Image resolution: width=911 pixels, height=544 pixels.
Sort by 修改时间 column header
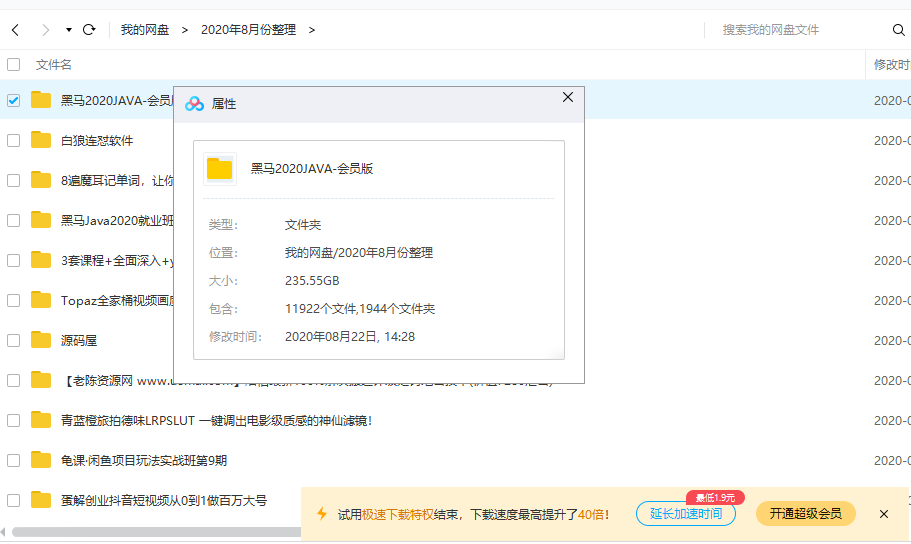(x=892, y=65)
